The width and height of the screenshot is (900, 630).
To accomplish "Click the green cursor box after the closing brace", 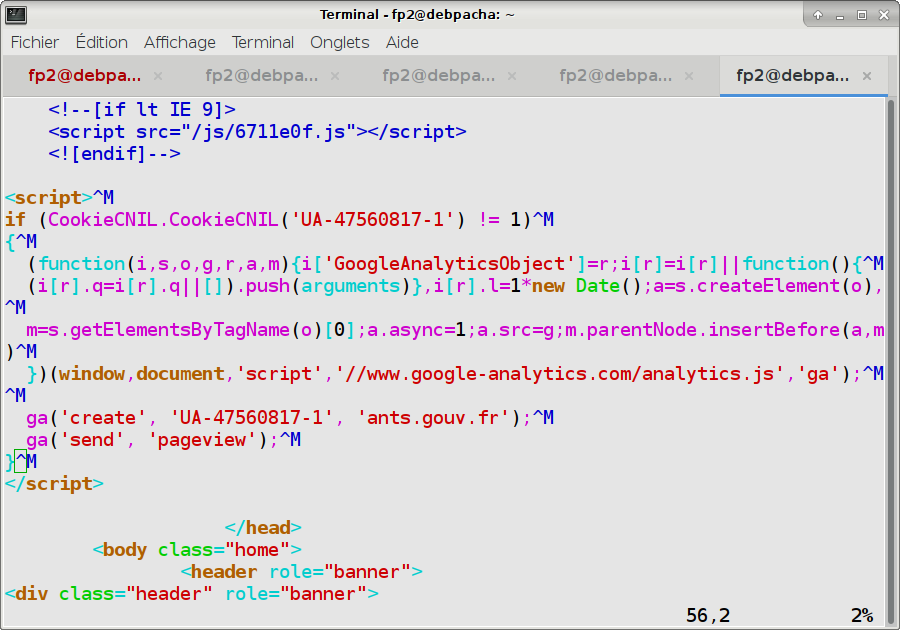I will pyautogui.click(x=21, y=461).
